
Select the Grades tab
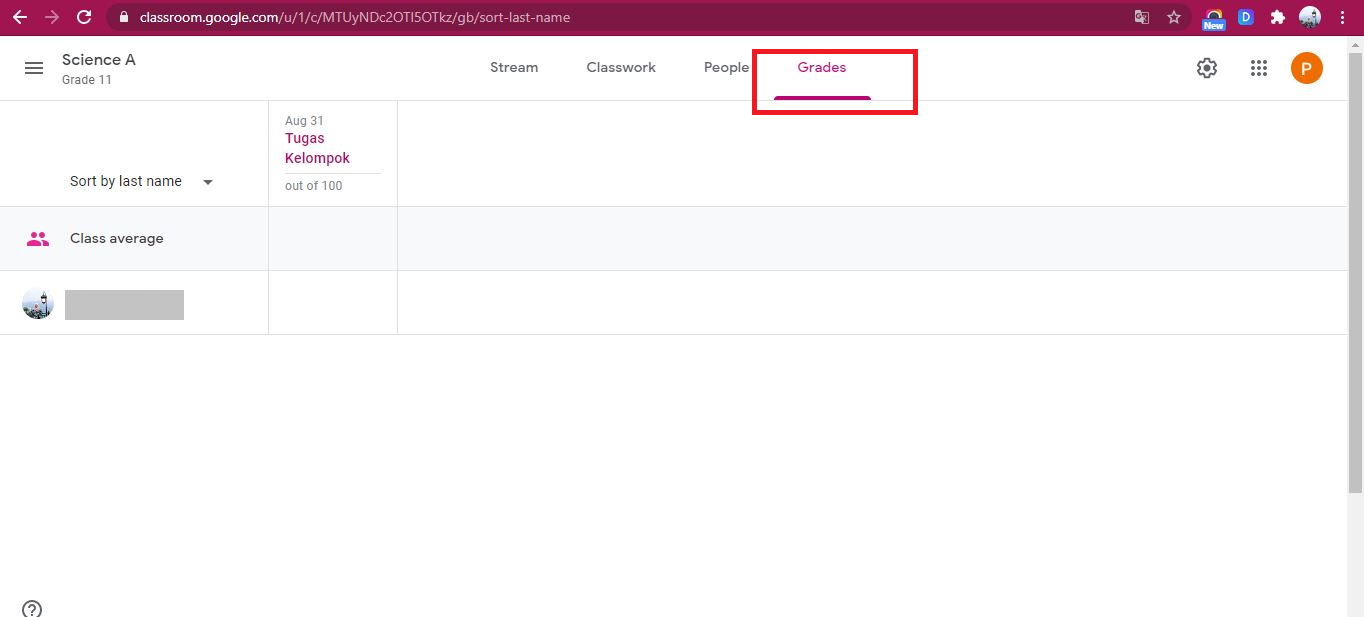click(822, 68)
